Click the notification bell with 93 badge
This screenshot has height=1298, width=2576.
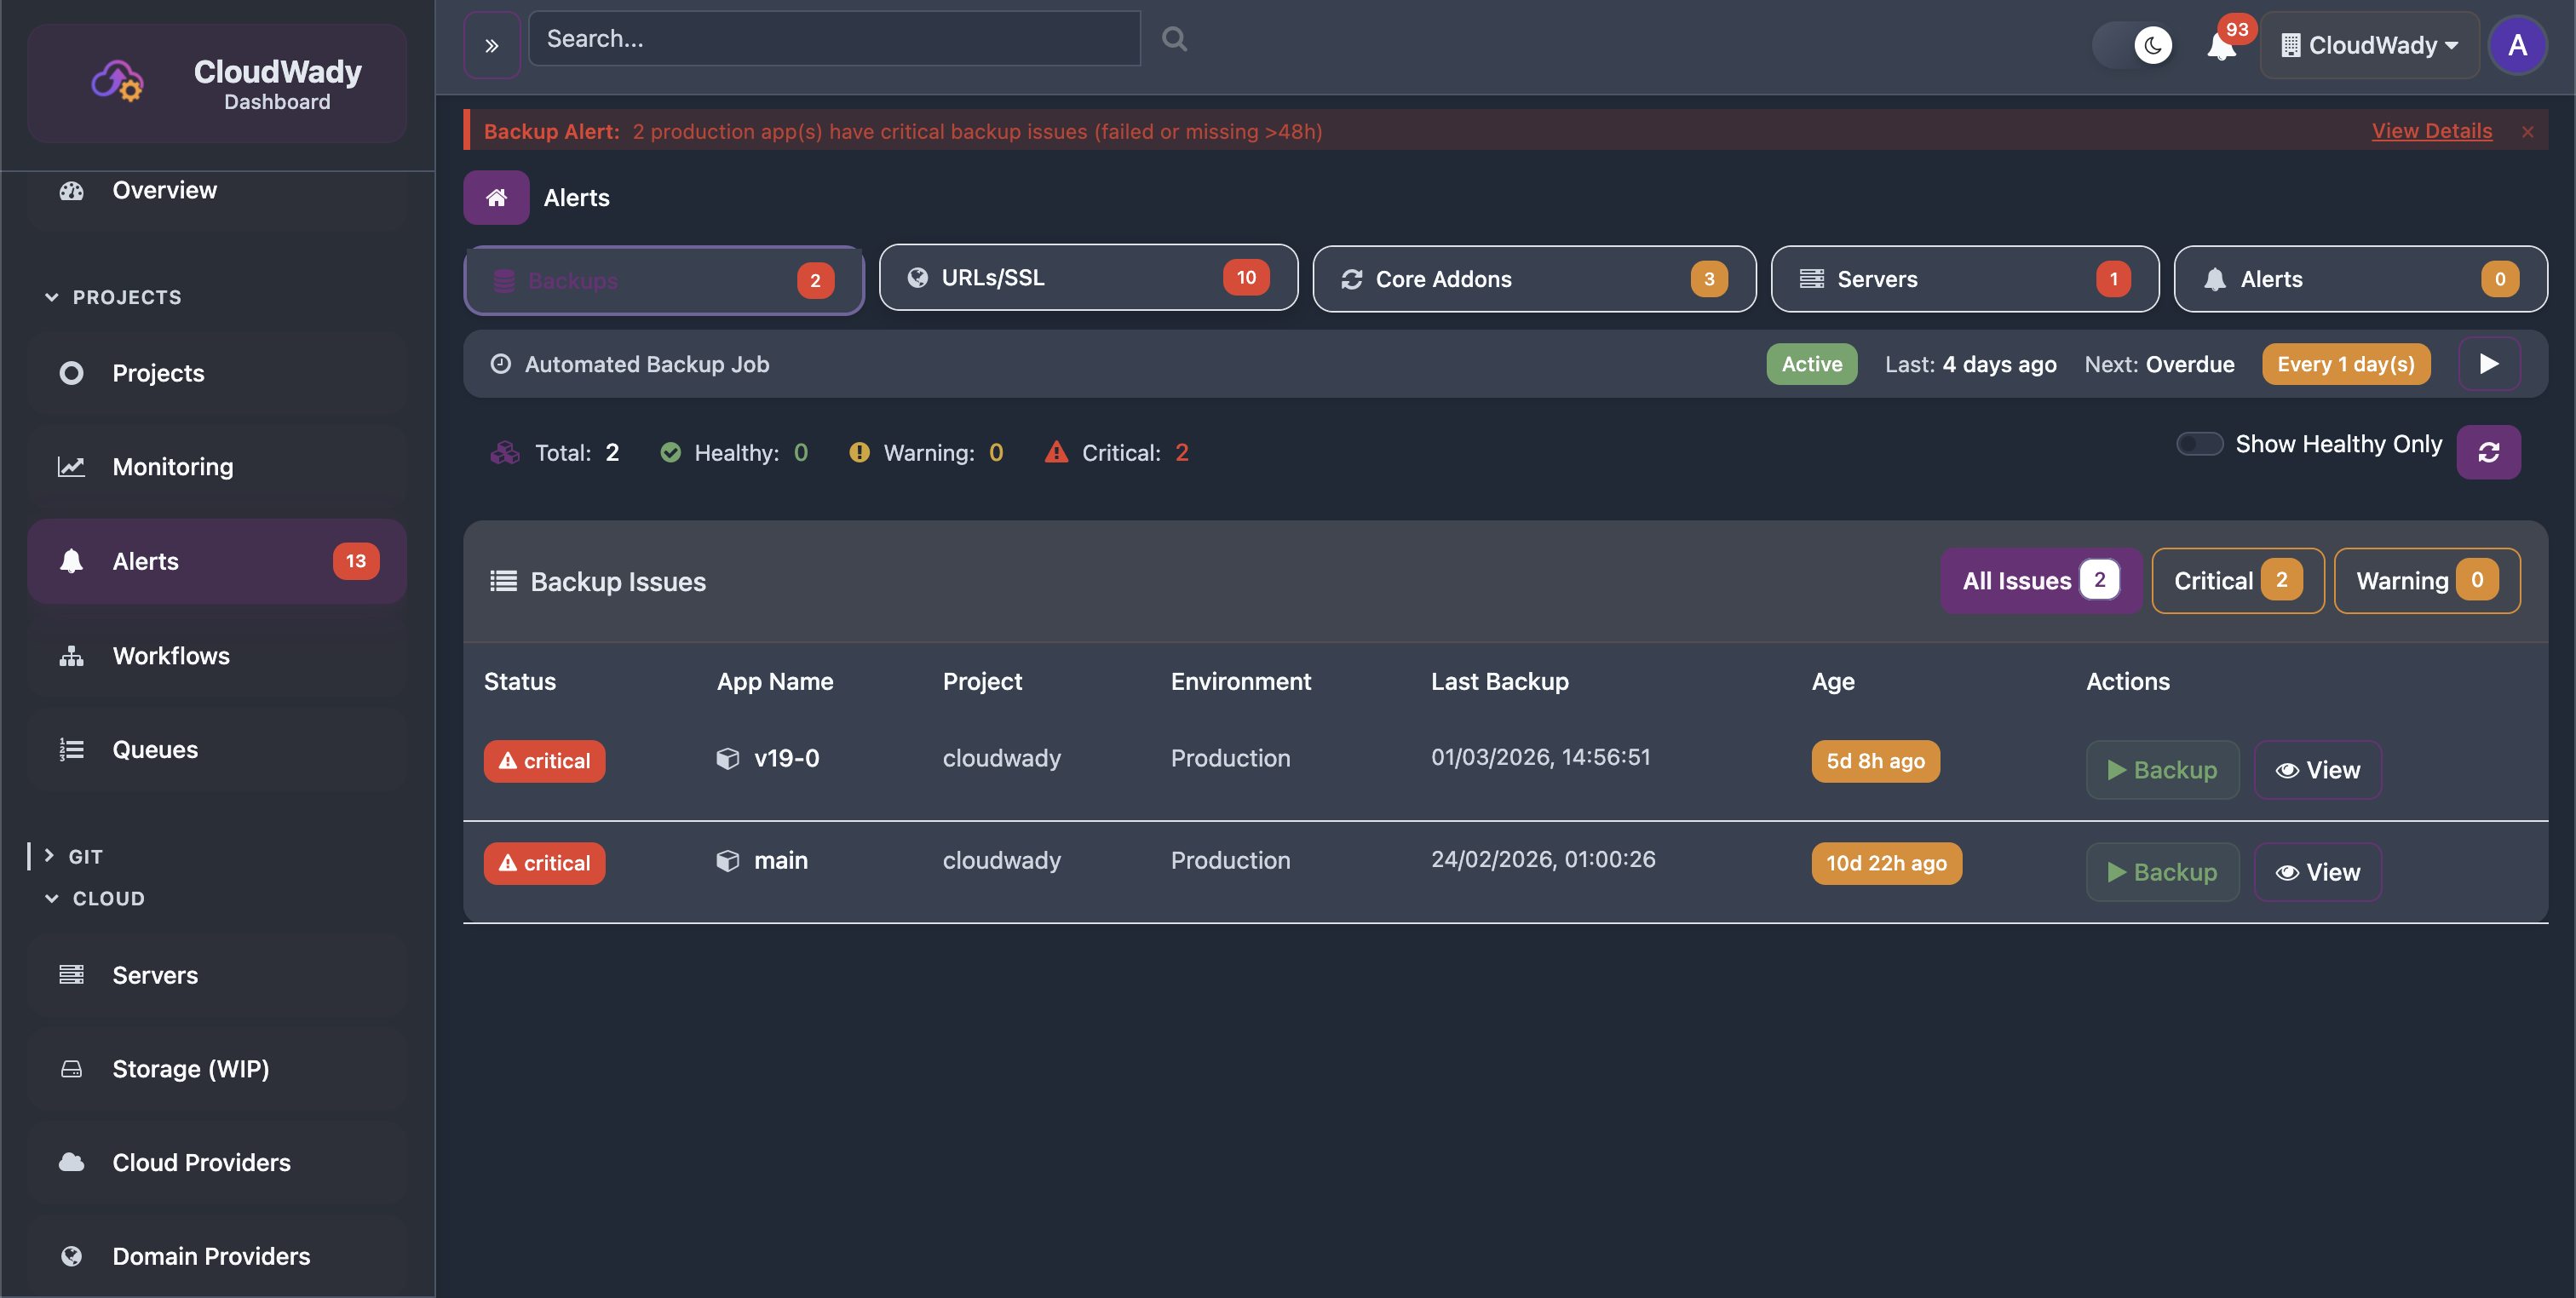[x=2221, y=46]
